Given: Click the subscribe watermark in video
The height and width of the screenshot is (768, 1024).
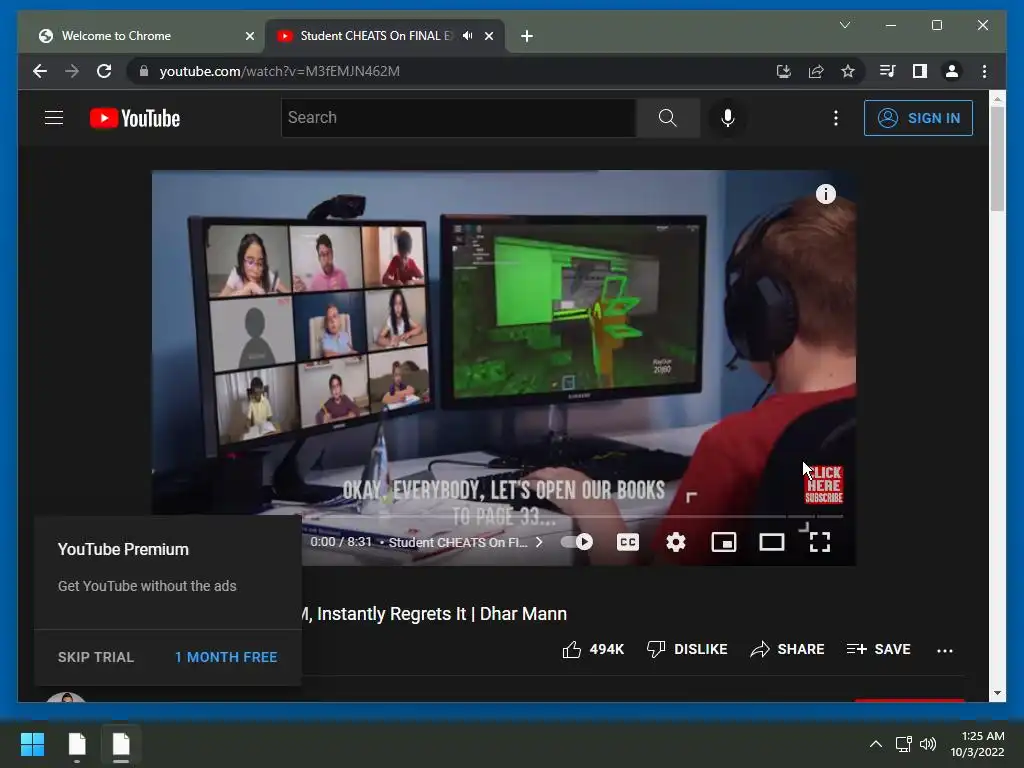Looking at the screenshot, I should 824,484.
